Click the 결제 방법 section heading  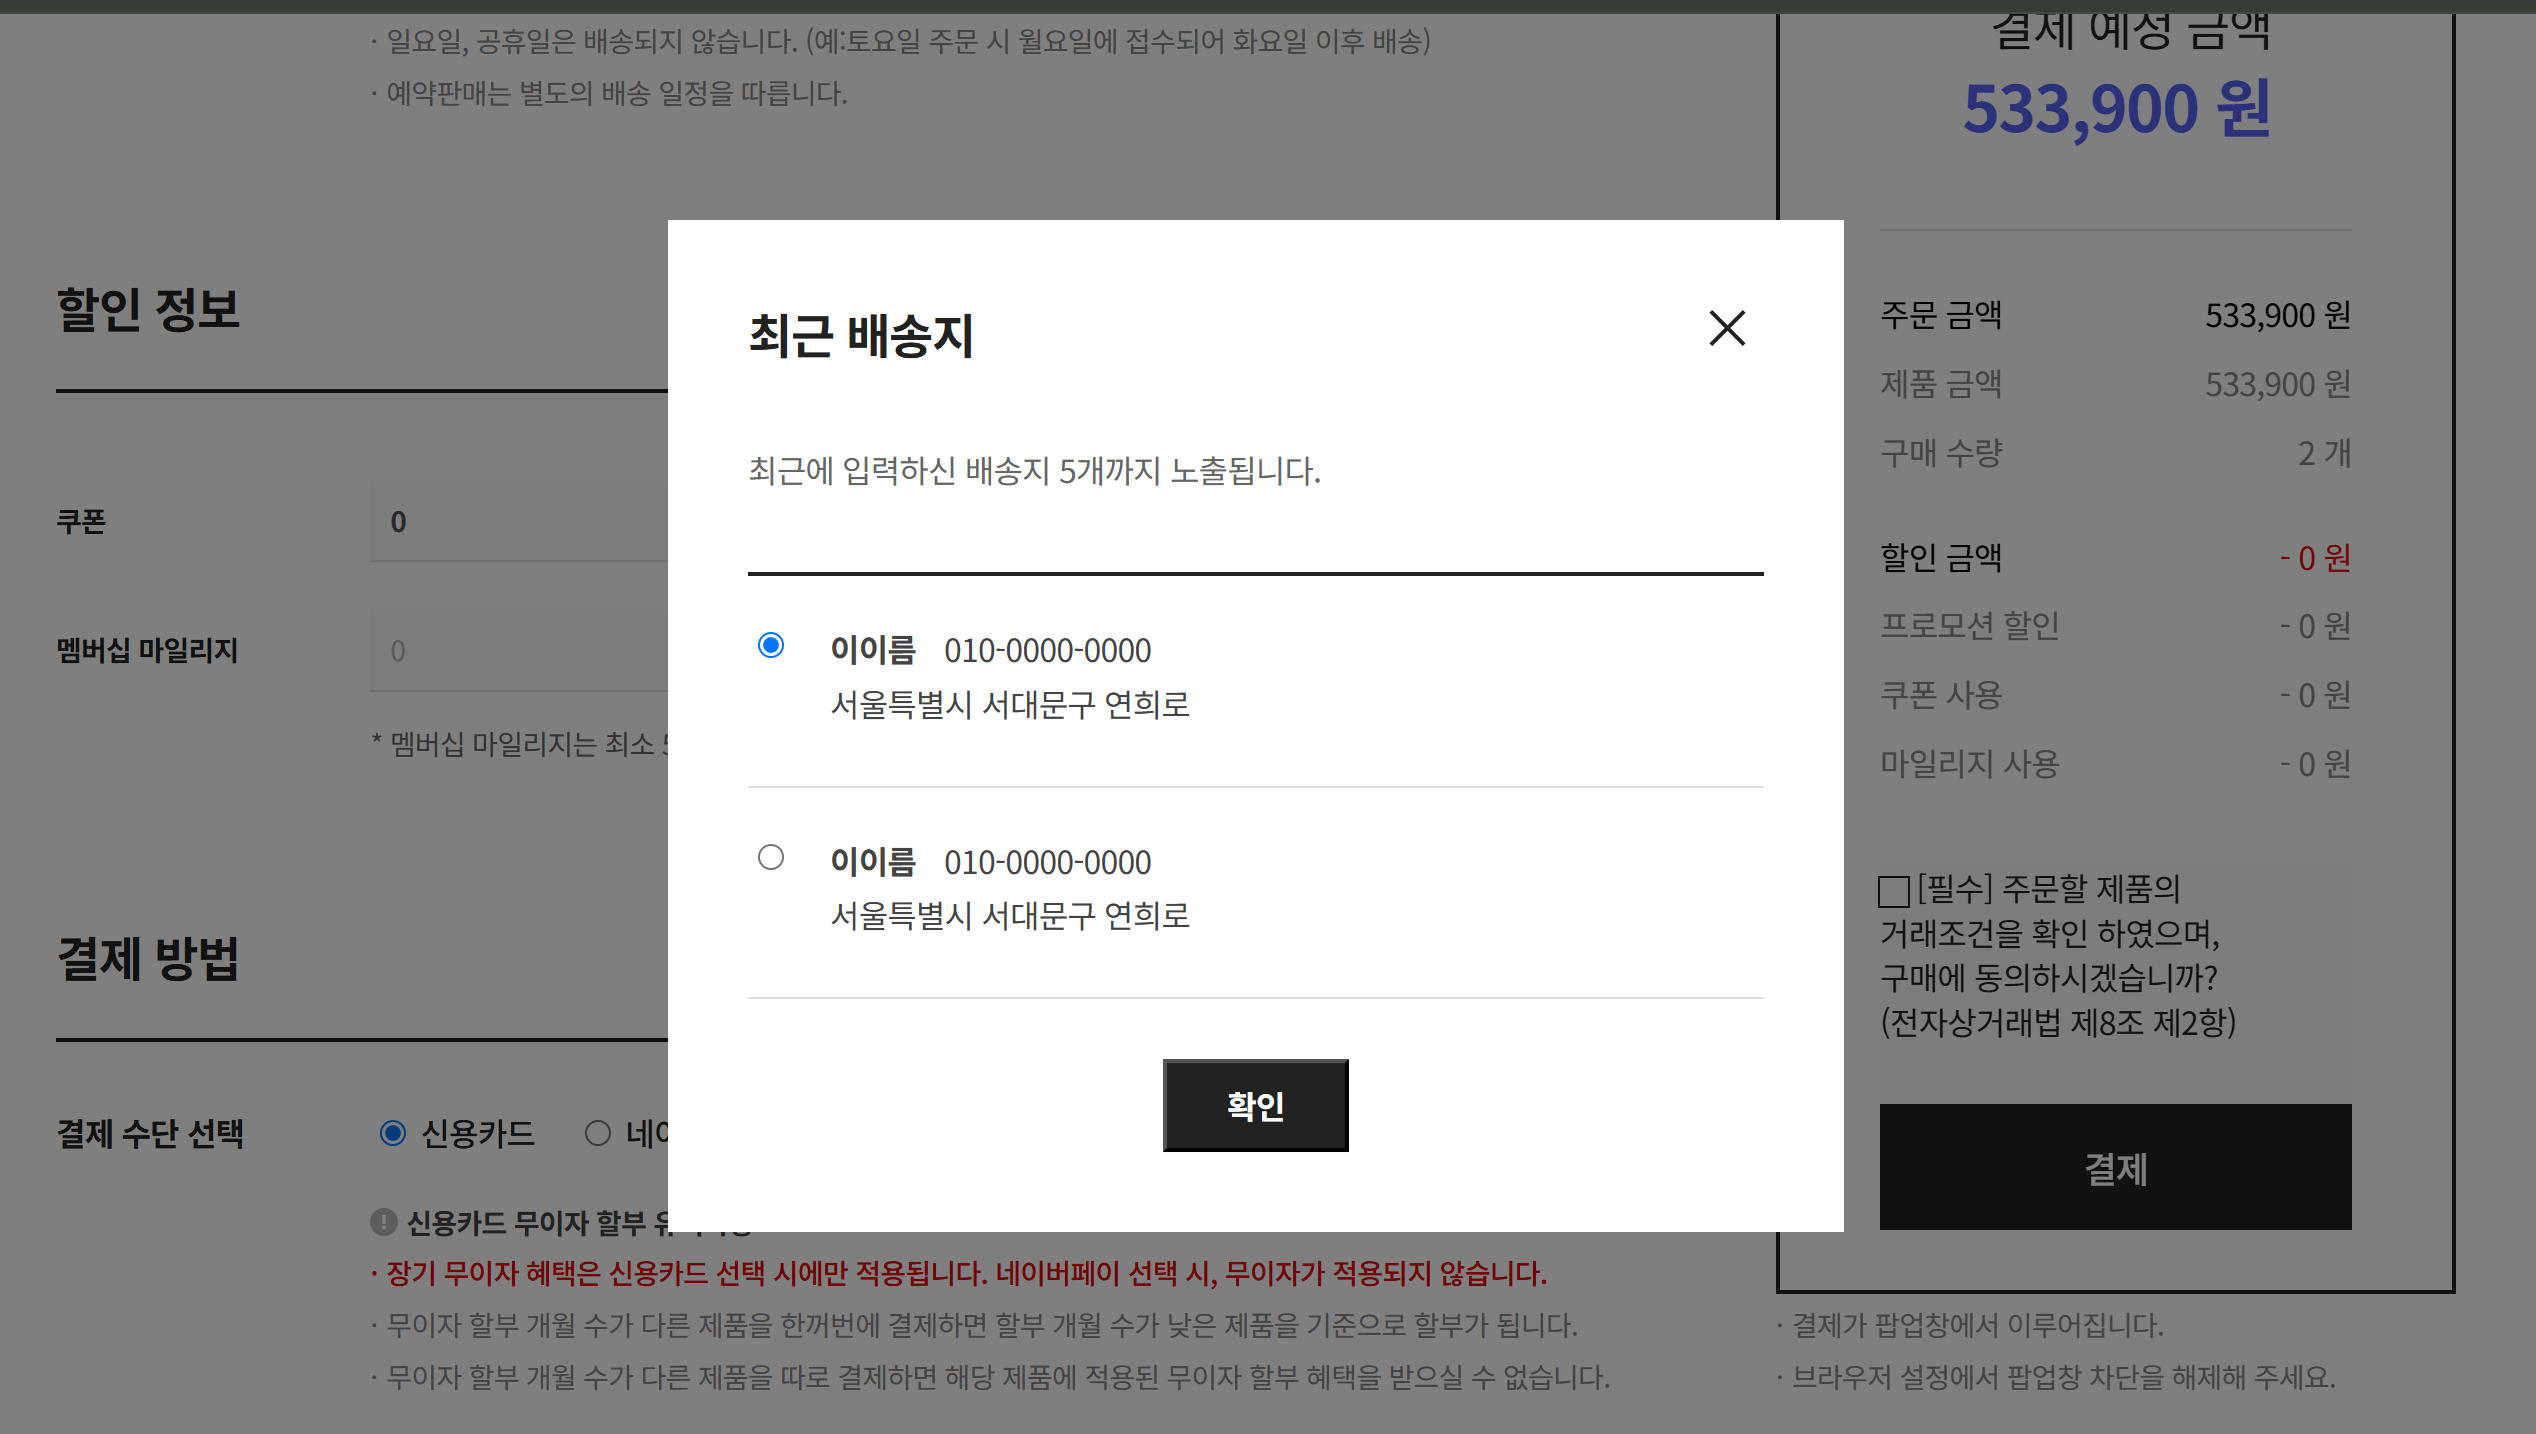pyautogui.click(x=148, y=959)
